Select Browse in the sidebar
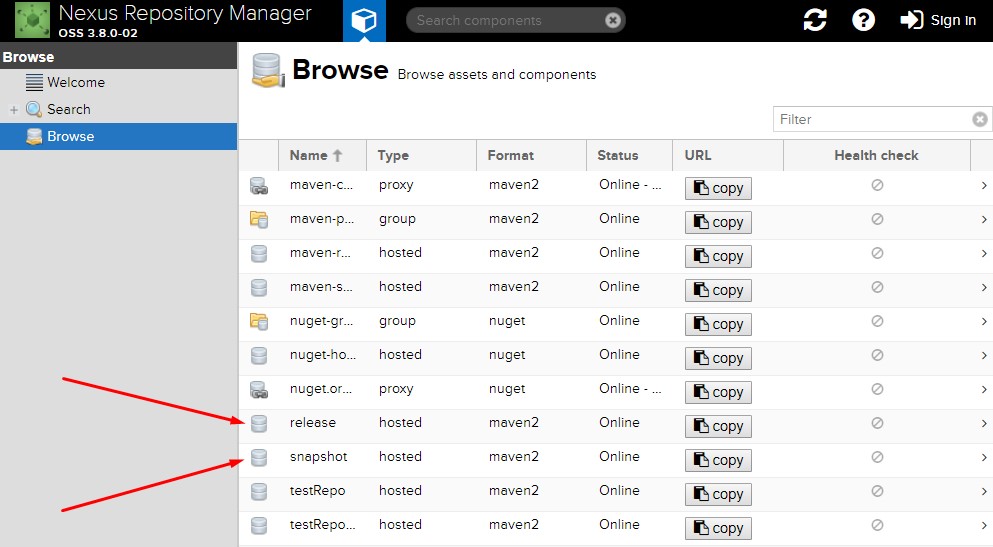Screen dimensions: 993x547 tap(118, 136)
